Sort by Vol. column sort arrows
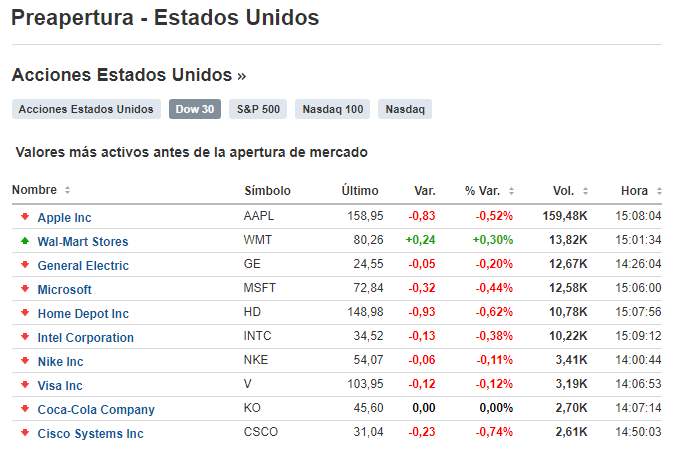This screenshot has width=673, height=450. 584,190
